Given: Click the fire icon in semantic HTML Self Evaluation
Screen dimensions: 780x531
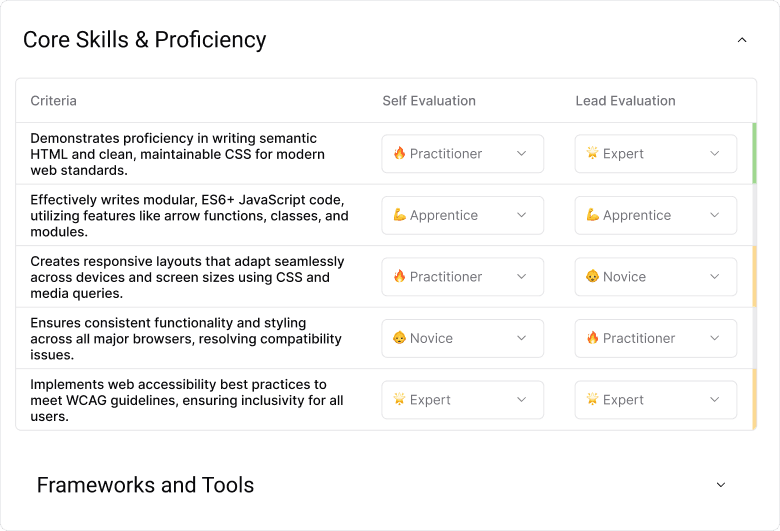Looking at the screenshot, I should click(399, 154).
